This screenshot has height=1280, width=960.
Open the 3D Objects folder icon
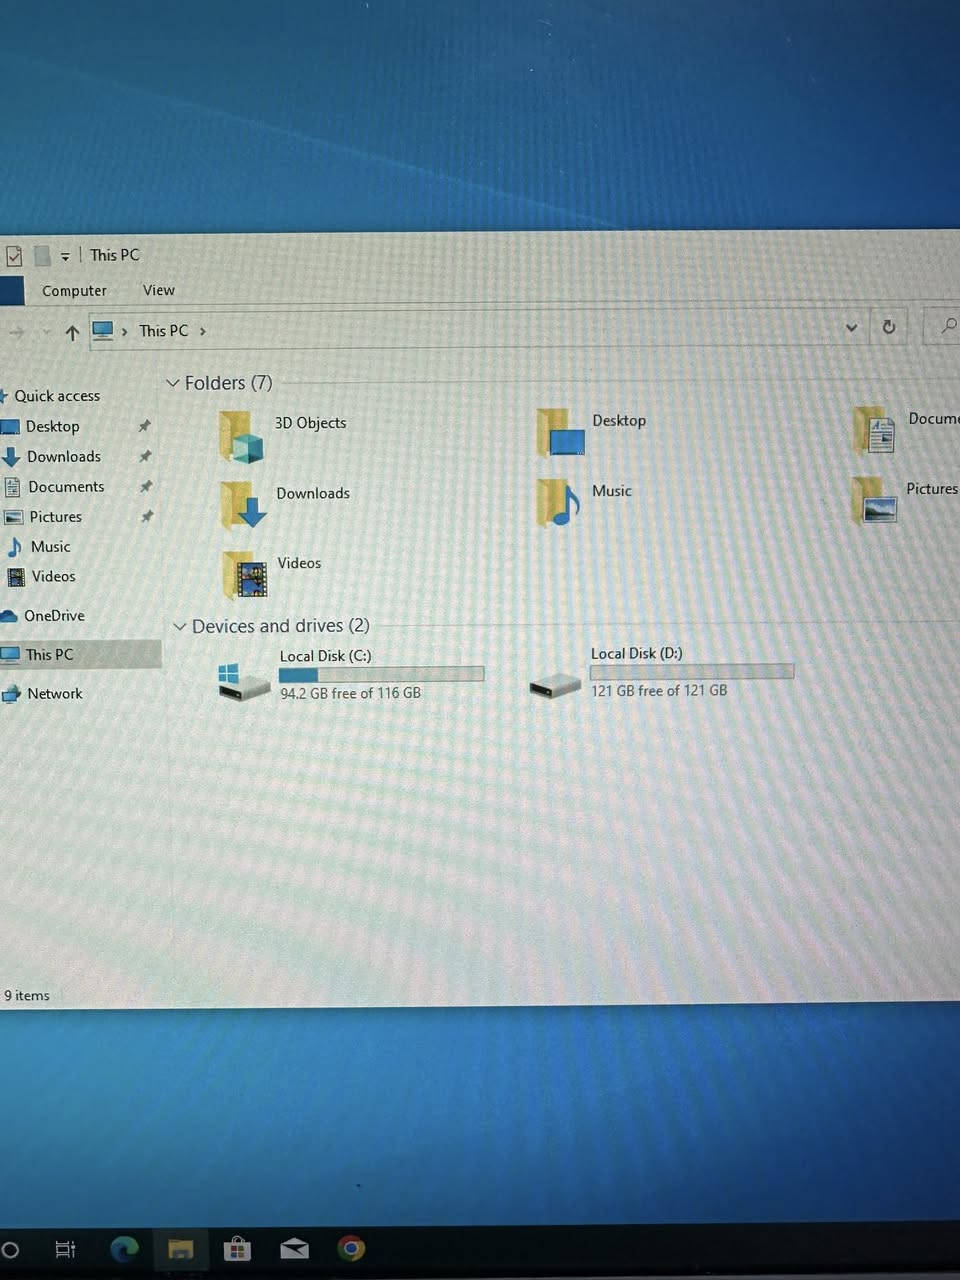click(x=241, y=437)
